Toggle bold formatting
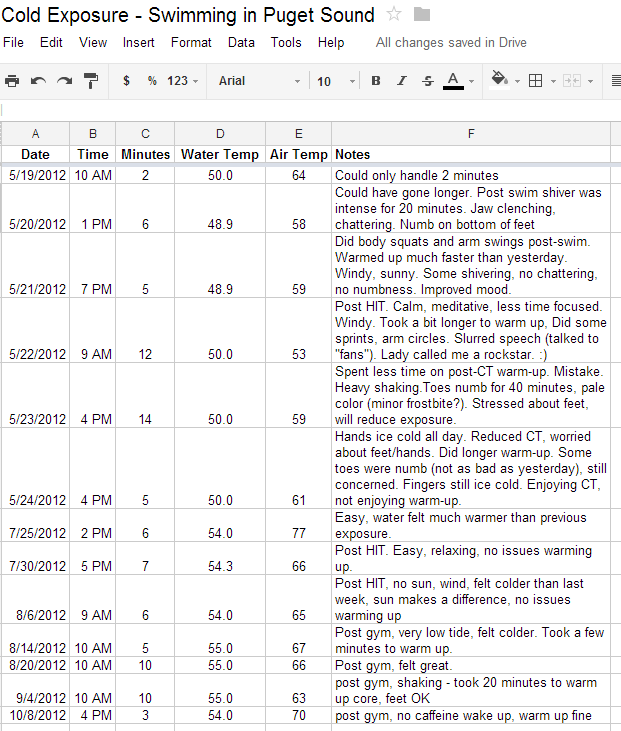Screen dimensions: 621x731 pos(376,81)
